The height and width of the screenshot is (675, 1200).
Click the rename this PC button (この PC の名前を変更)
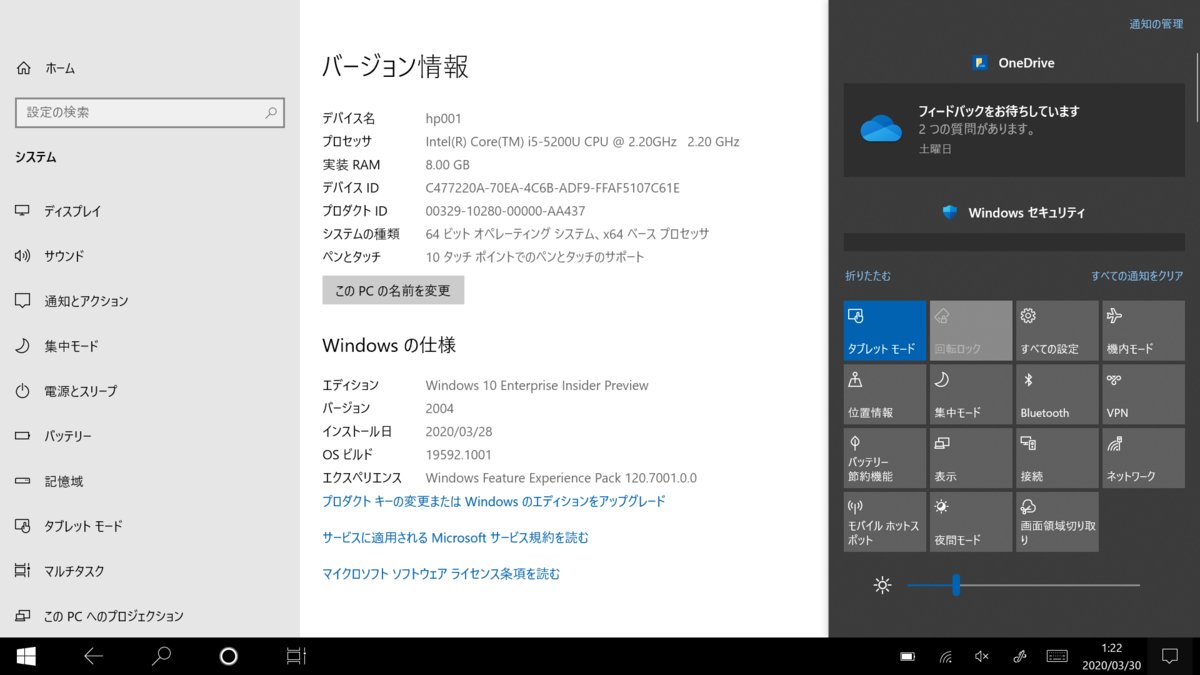pyautogui.click(x=393, y=291)
